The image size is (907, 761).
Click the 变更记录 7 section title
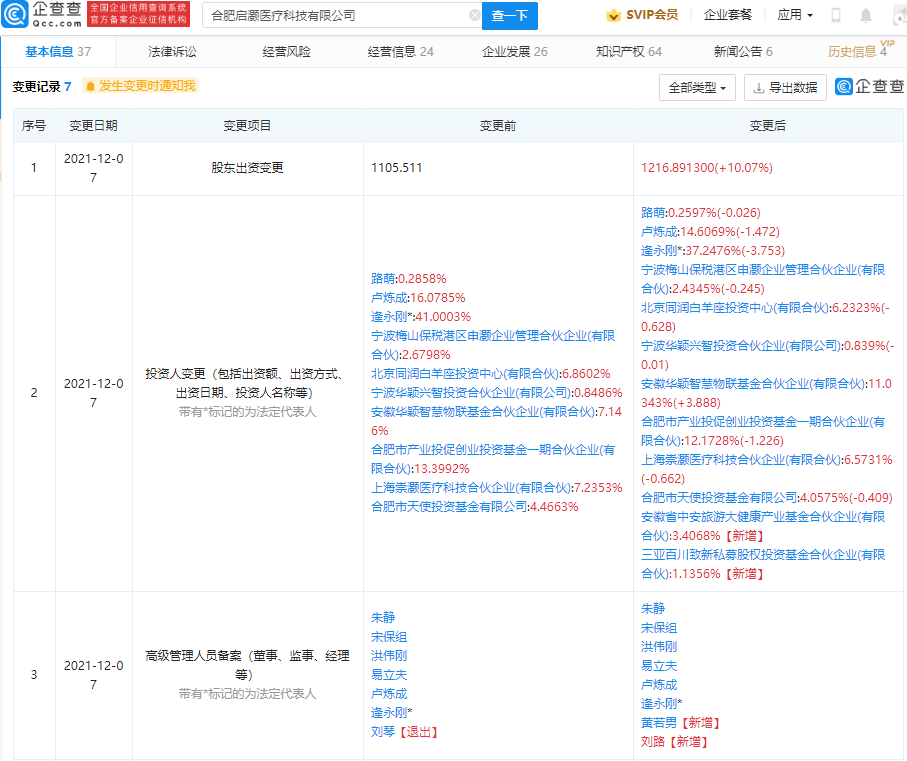pos(42,87)
